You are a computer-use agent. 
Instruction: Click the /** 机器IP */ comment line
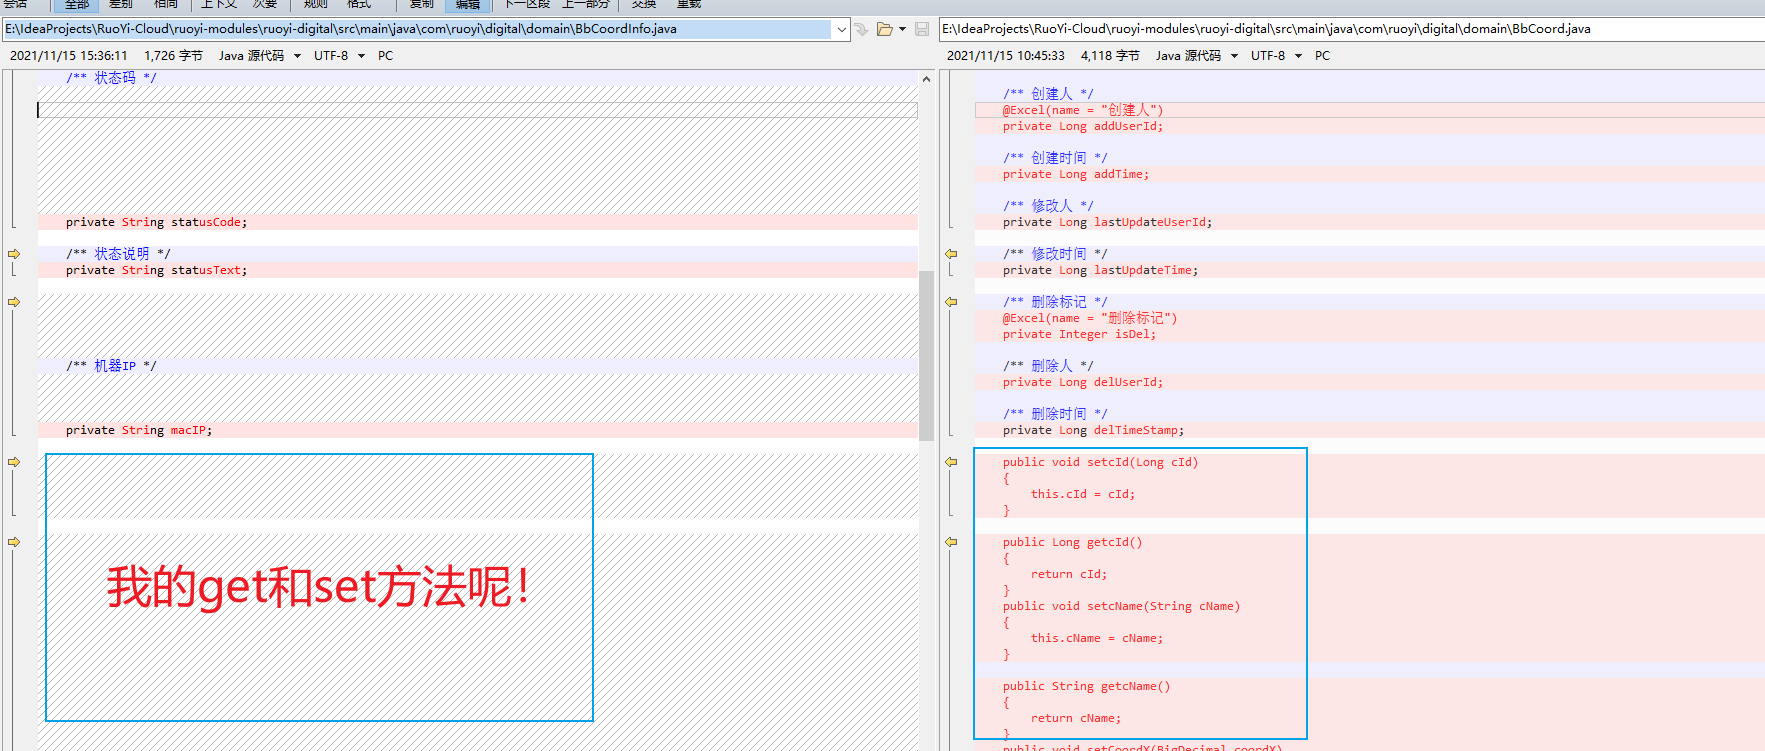111,366
